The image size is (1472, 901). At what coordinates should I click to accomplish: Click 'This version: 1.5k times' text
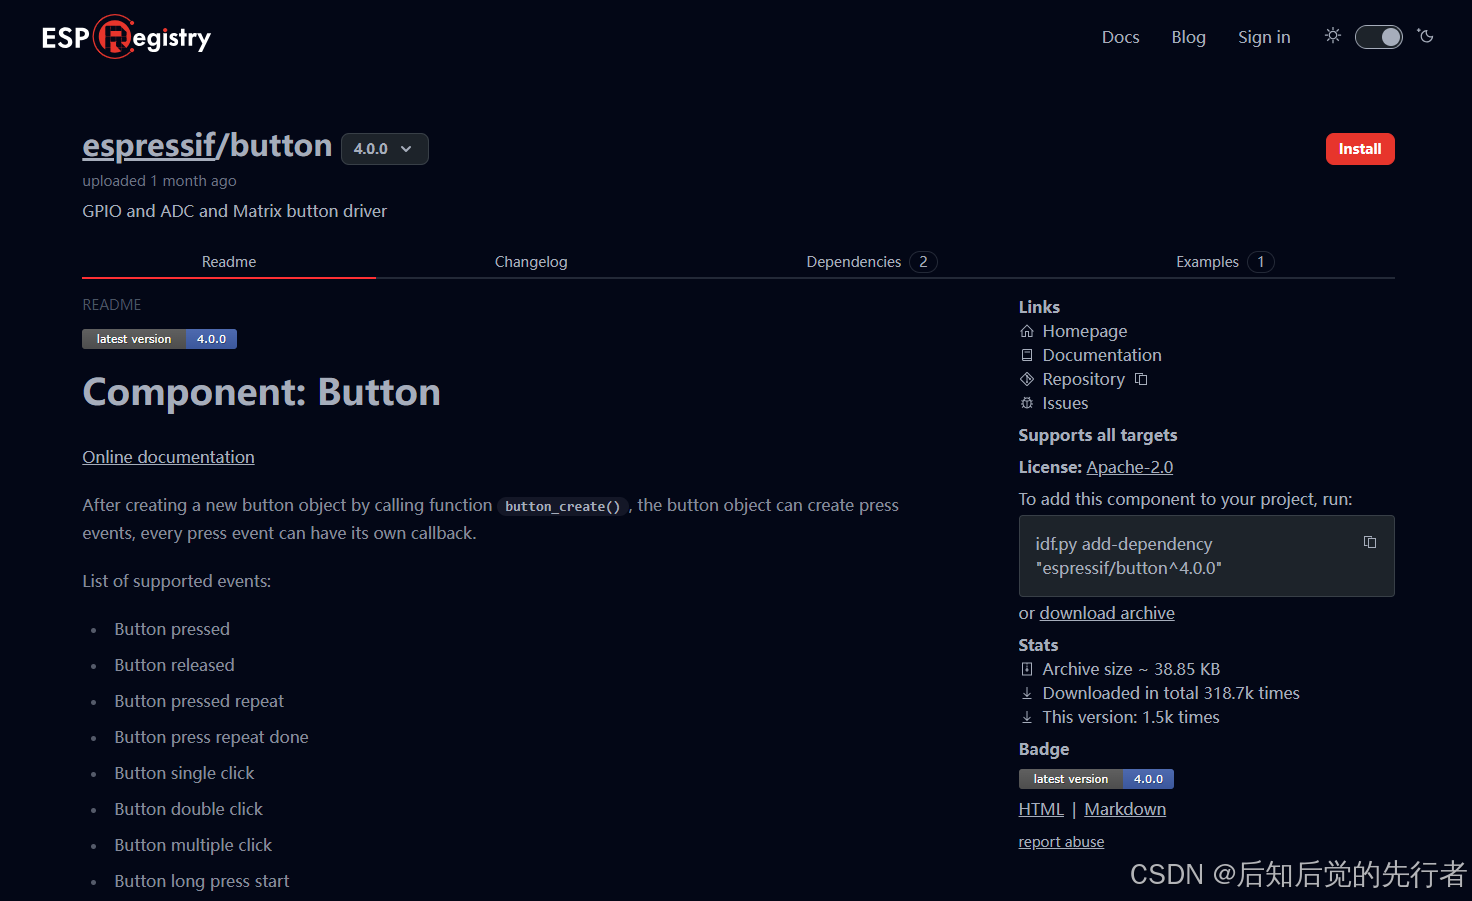(1131, 717)
